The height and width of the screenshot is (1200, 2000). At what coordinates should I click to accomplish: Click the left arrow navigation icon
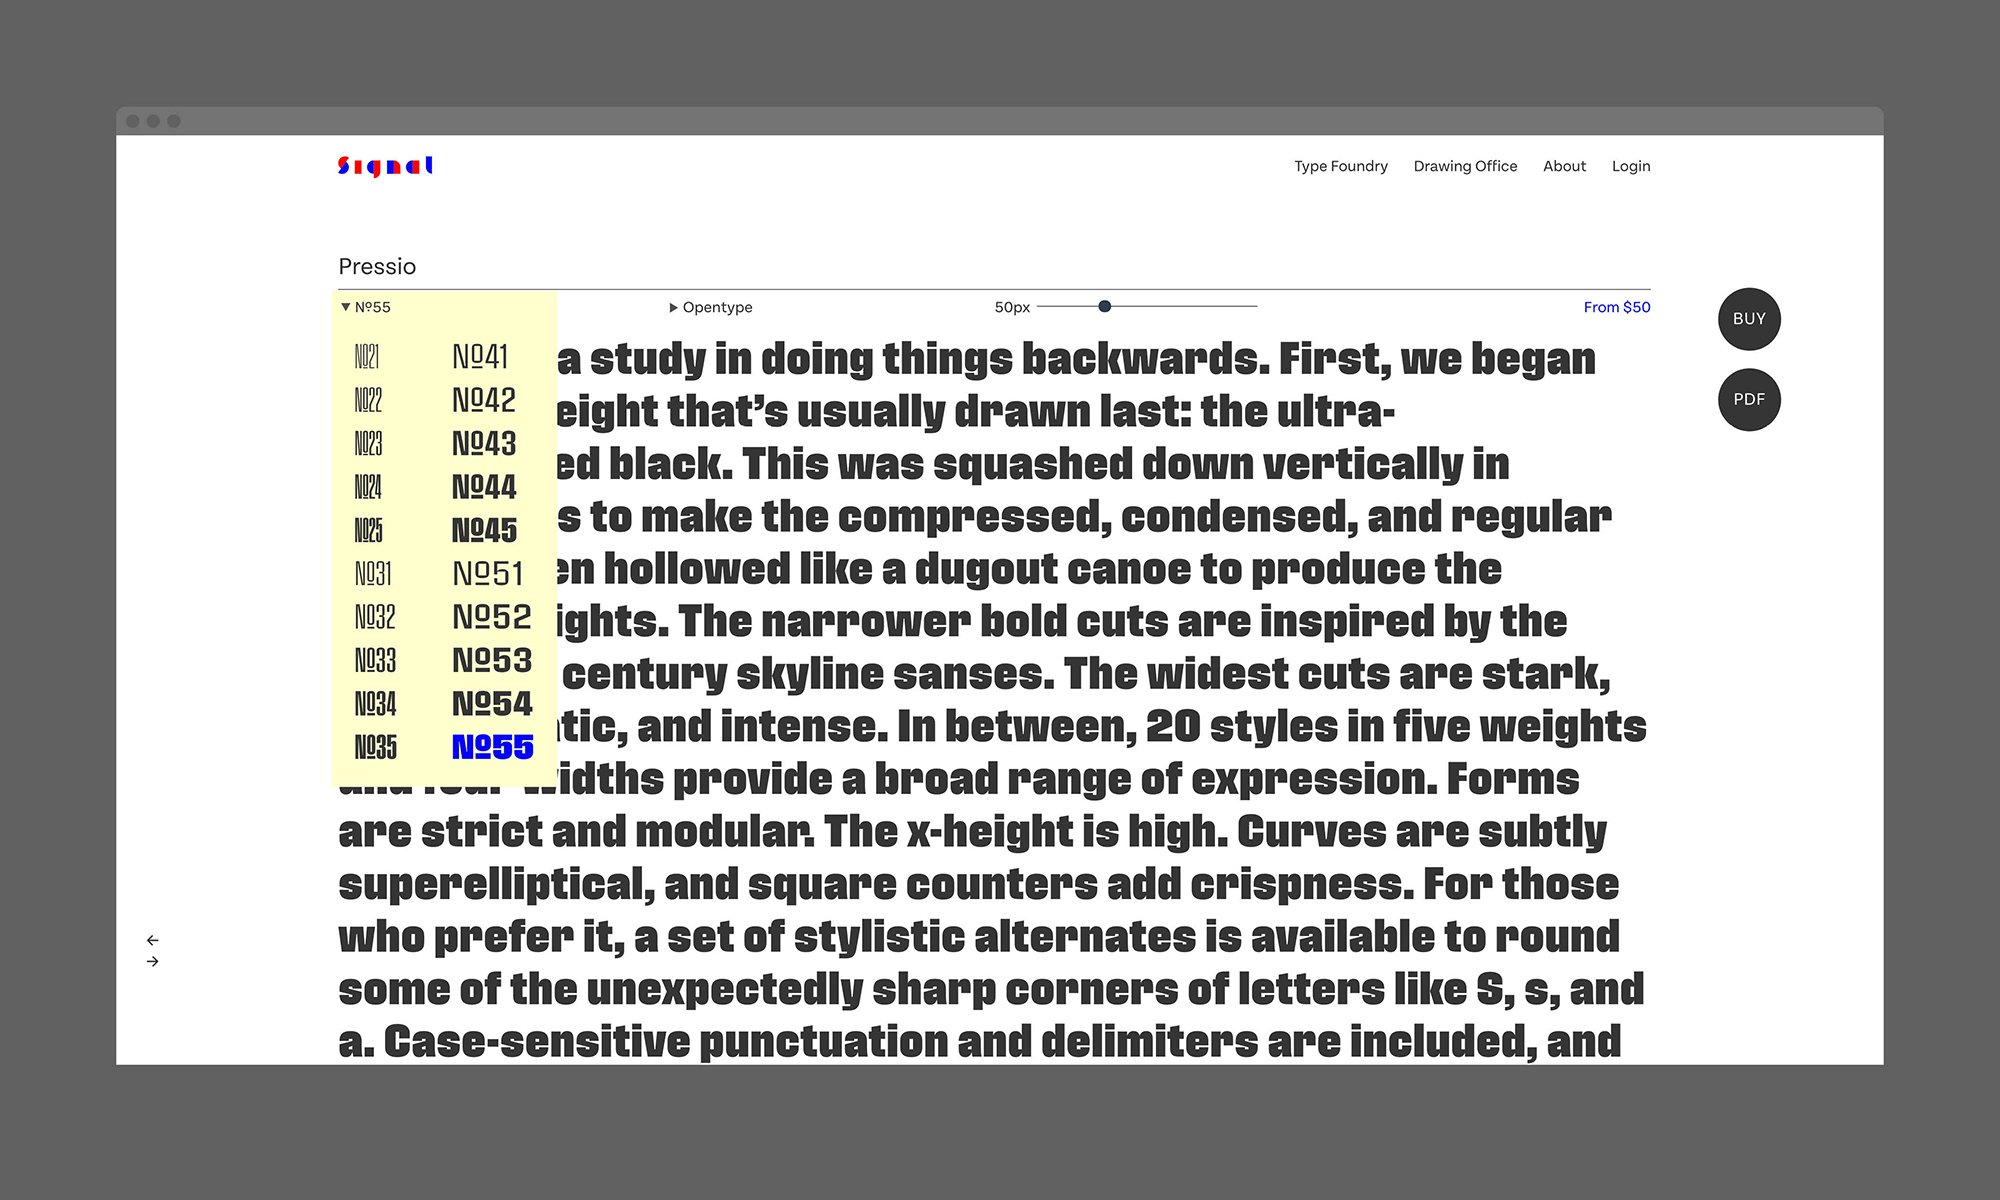click(152, 940)
